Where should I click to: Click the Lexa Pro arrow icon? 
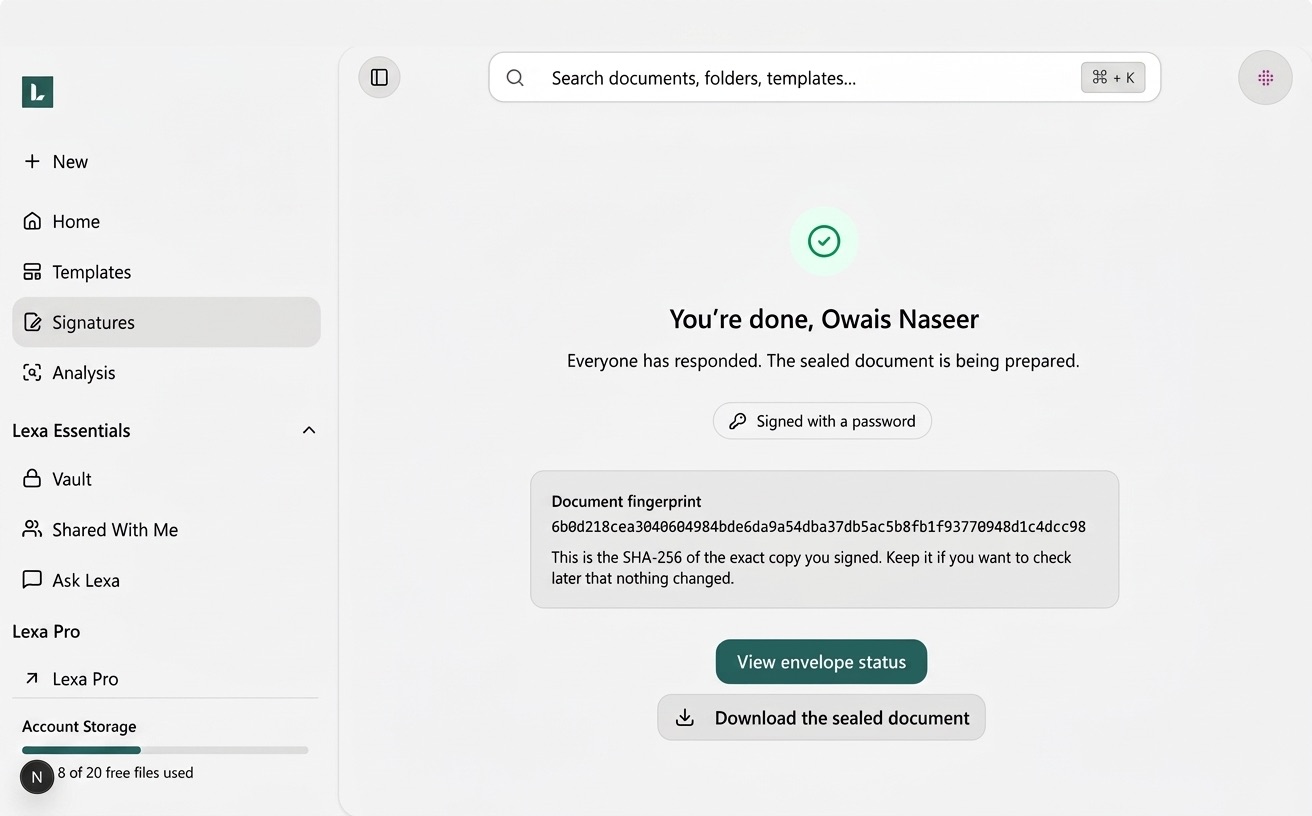point(32,679)
